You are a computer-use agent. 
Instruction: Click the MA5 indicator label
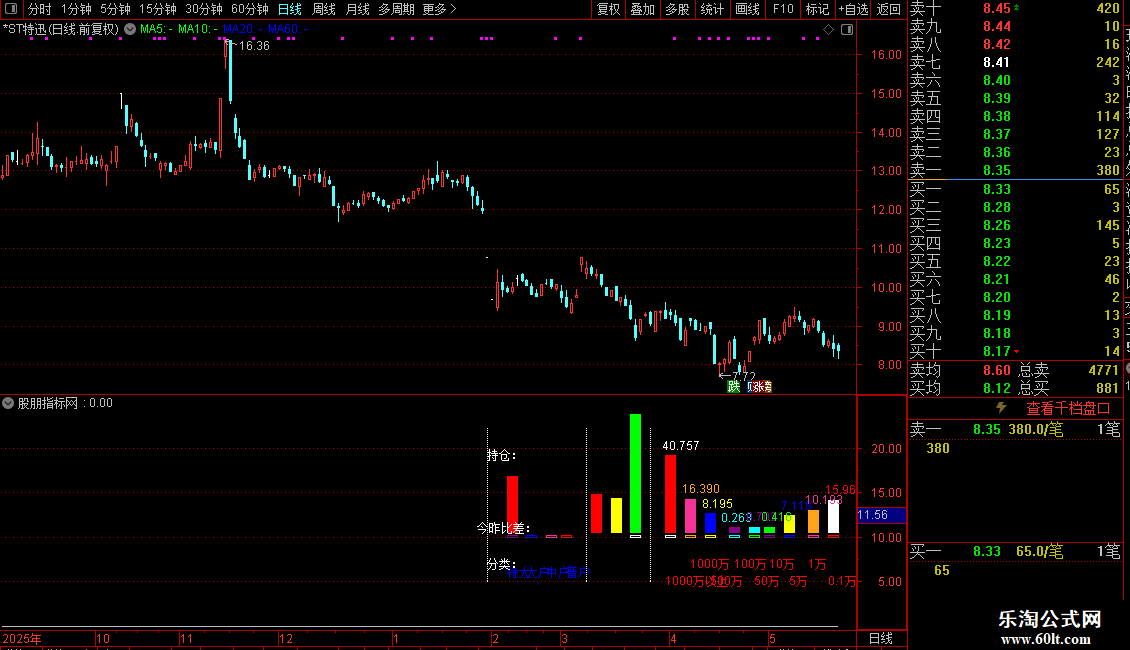(155, 29)
